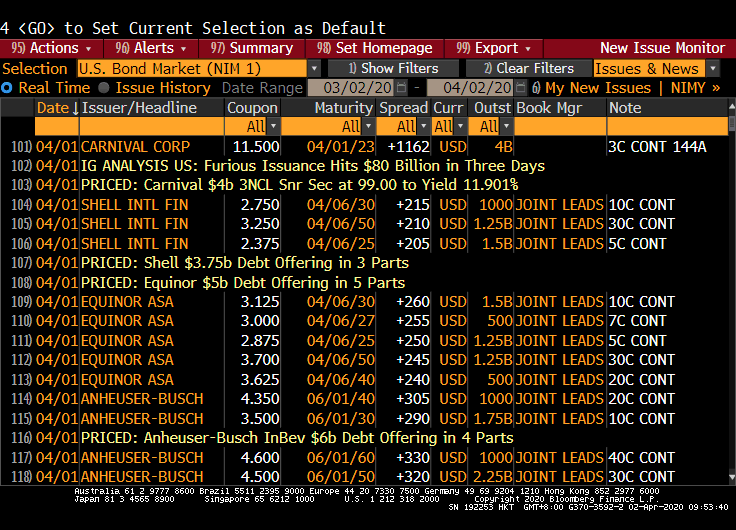Click the 40C CONT note
736x530 pixels.
(x=641, y=458)
